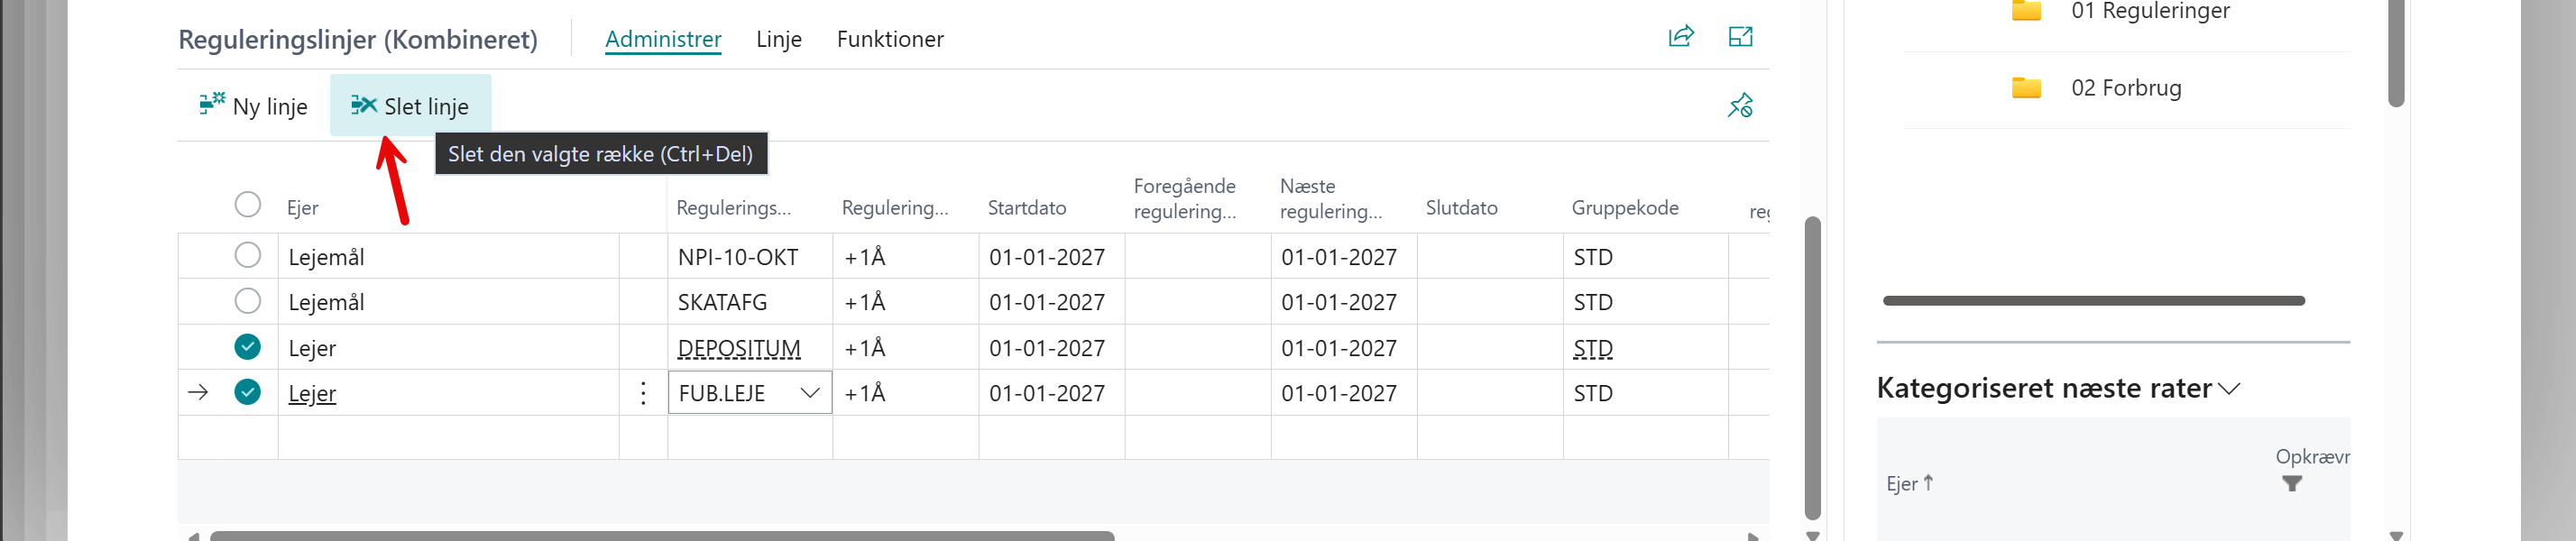Open the row options three-dot menu

pos(643,393)
